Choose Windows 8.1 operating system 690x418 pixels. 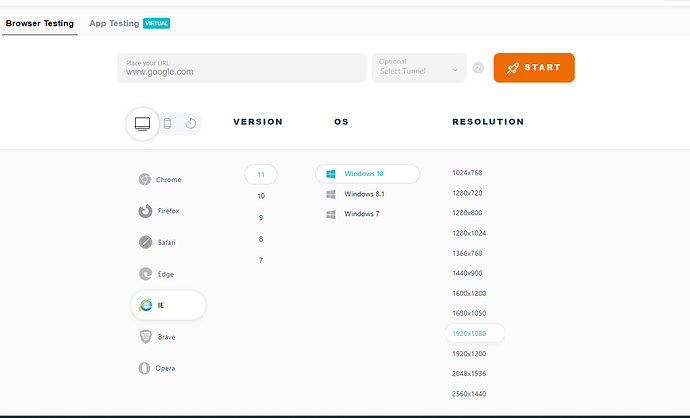point(363,194)
